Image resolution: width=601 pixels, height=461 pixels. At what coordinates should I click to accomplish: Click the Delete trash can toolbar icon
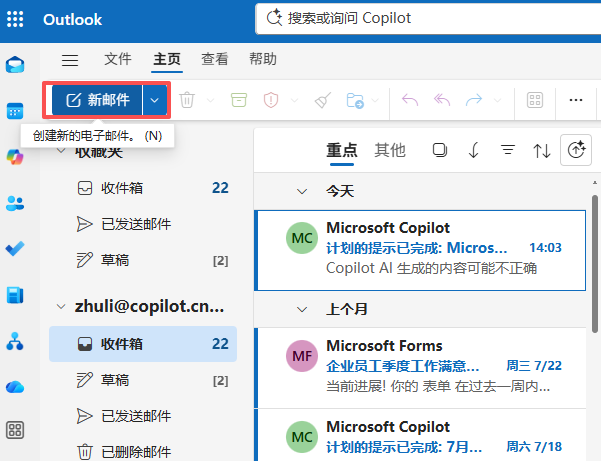tap(187, 100)
